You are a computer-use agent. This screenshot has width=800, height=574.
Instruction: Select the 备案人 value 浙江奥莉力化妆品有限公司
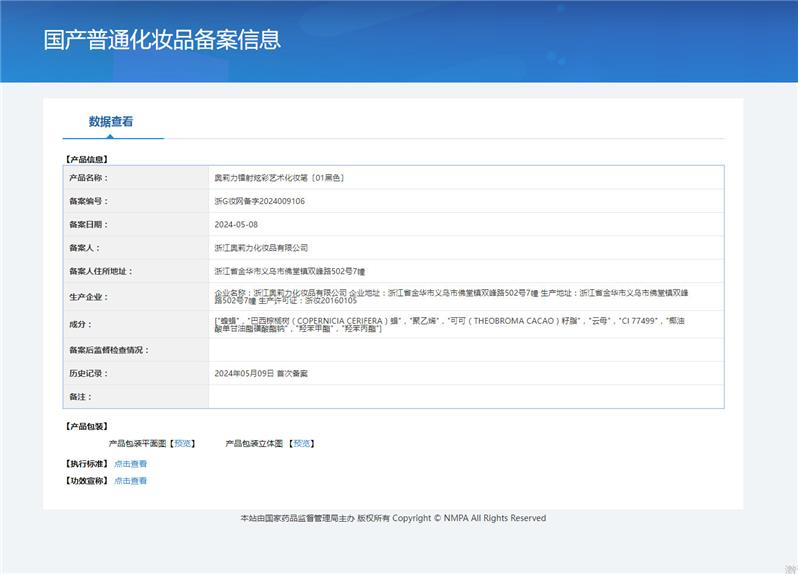pos(261,248)
